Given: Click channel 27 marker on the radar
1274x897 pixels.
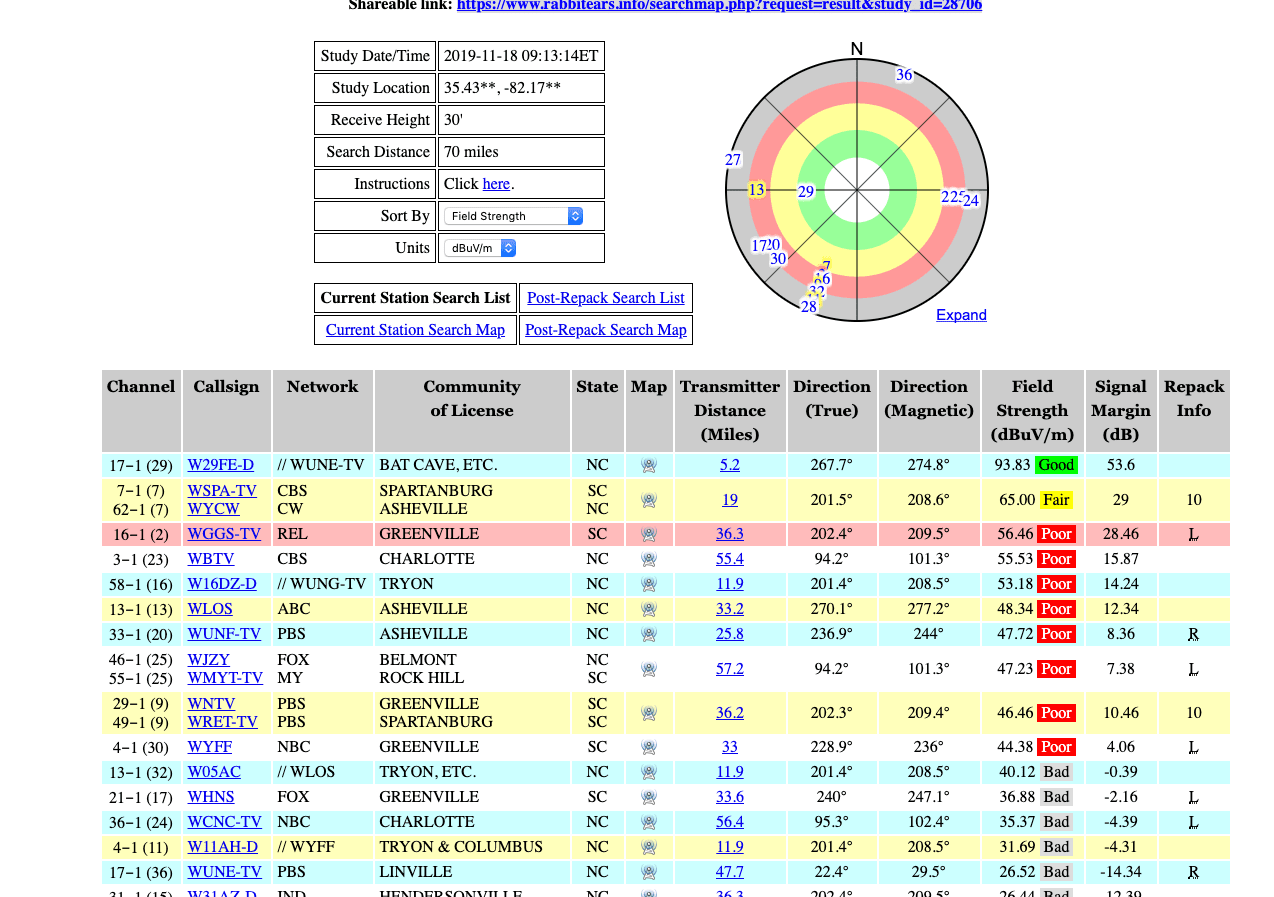Looking at the screenshot, I should pos(733,160).
